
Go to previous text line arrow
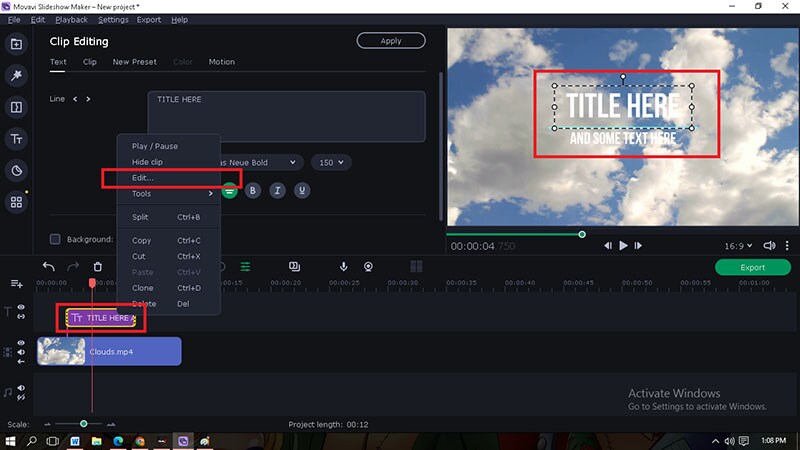tap(75, 99)
